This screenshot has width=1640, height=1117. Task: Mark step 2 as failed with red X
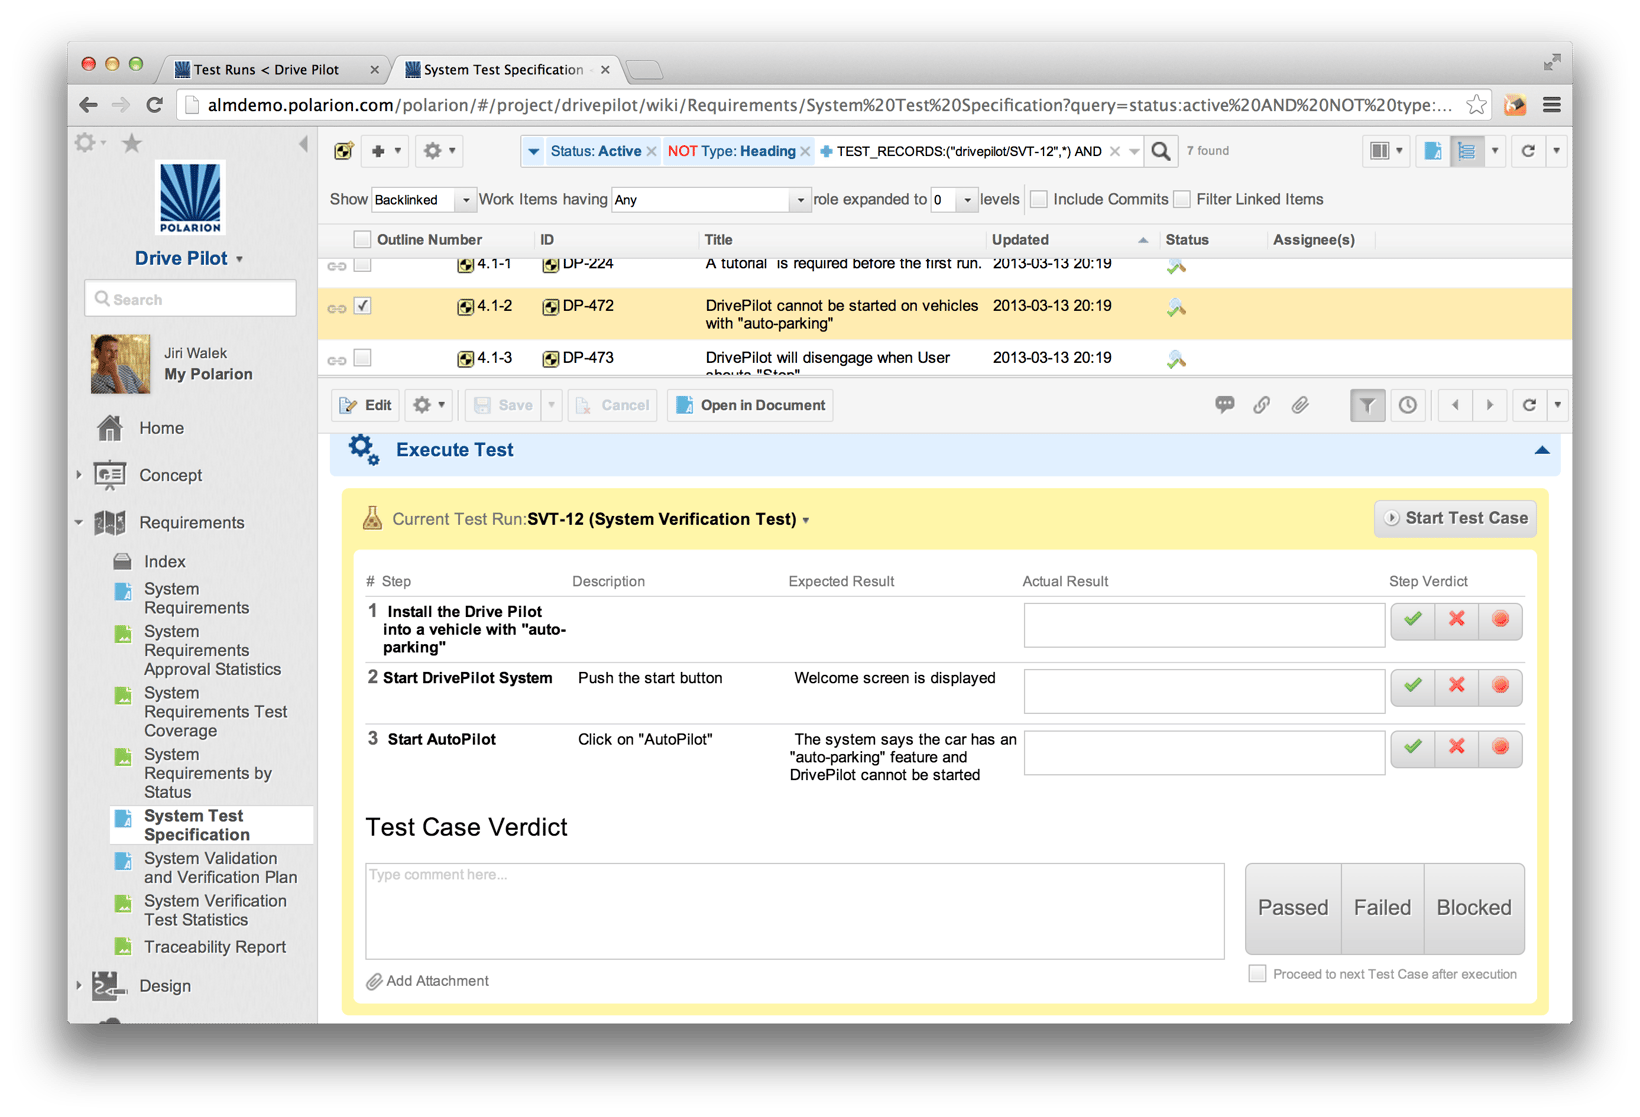1456,687
